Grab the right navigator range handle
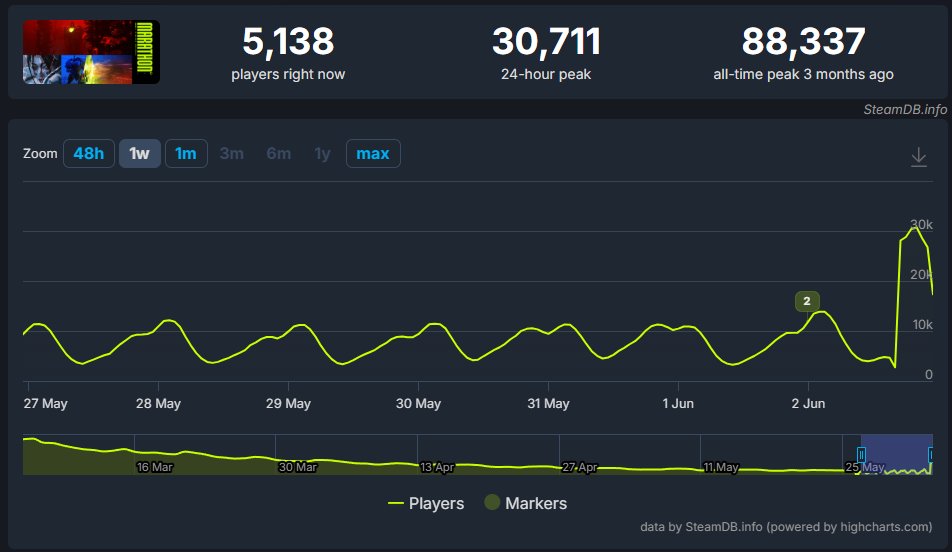The image size is (952, 552). [x=931, y=454]
